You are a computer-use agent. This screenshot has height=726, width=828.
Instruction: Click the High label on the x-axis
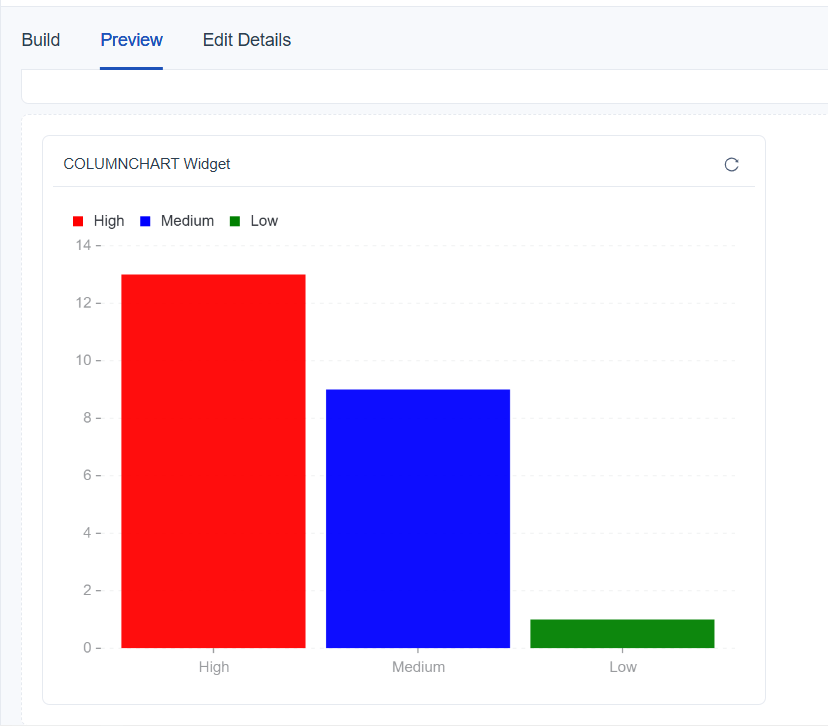(x=213, y=667)
